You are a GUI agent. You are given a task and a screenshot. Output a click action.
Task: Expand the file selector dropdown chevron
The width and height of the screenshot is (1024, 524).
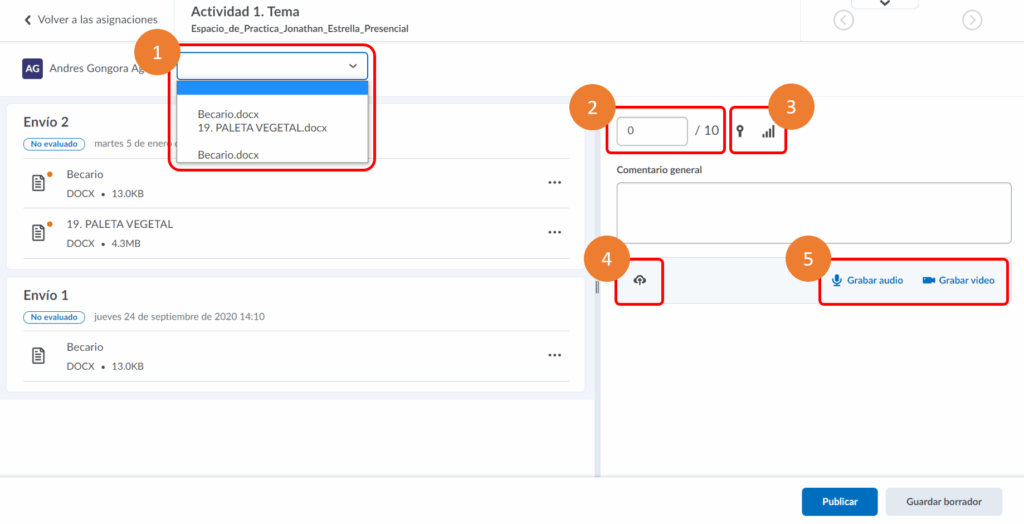[x=352, y=66]
